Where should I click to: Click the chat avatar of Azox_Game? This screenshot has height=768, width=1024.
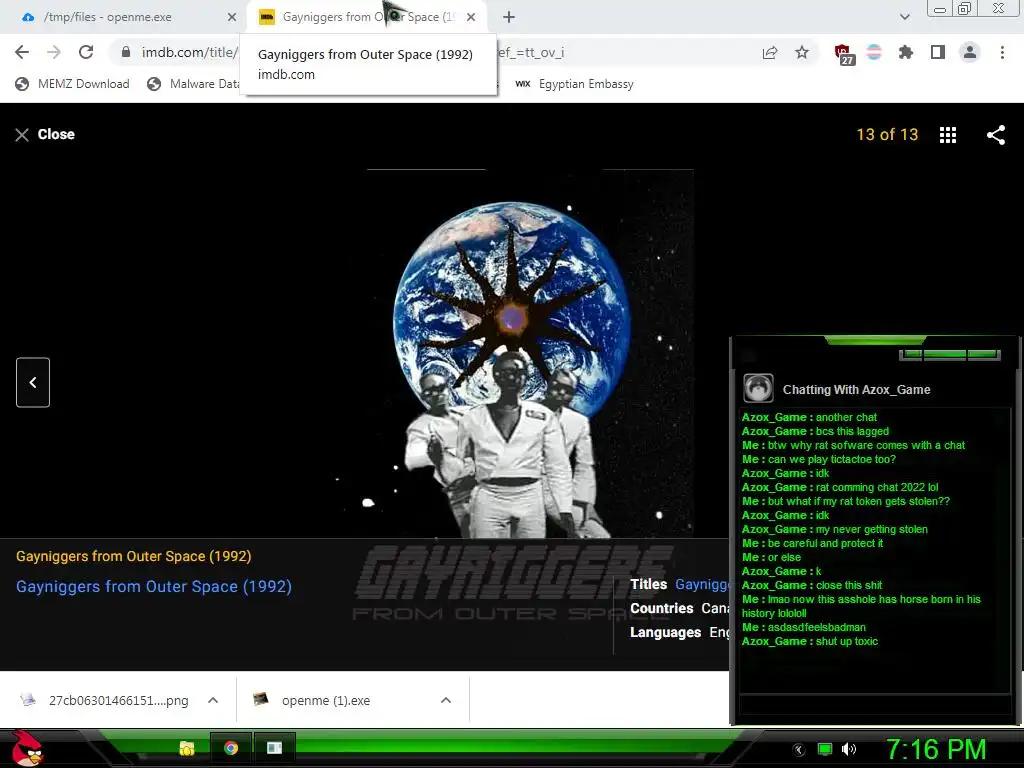tap(758, 389)
